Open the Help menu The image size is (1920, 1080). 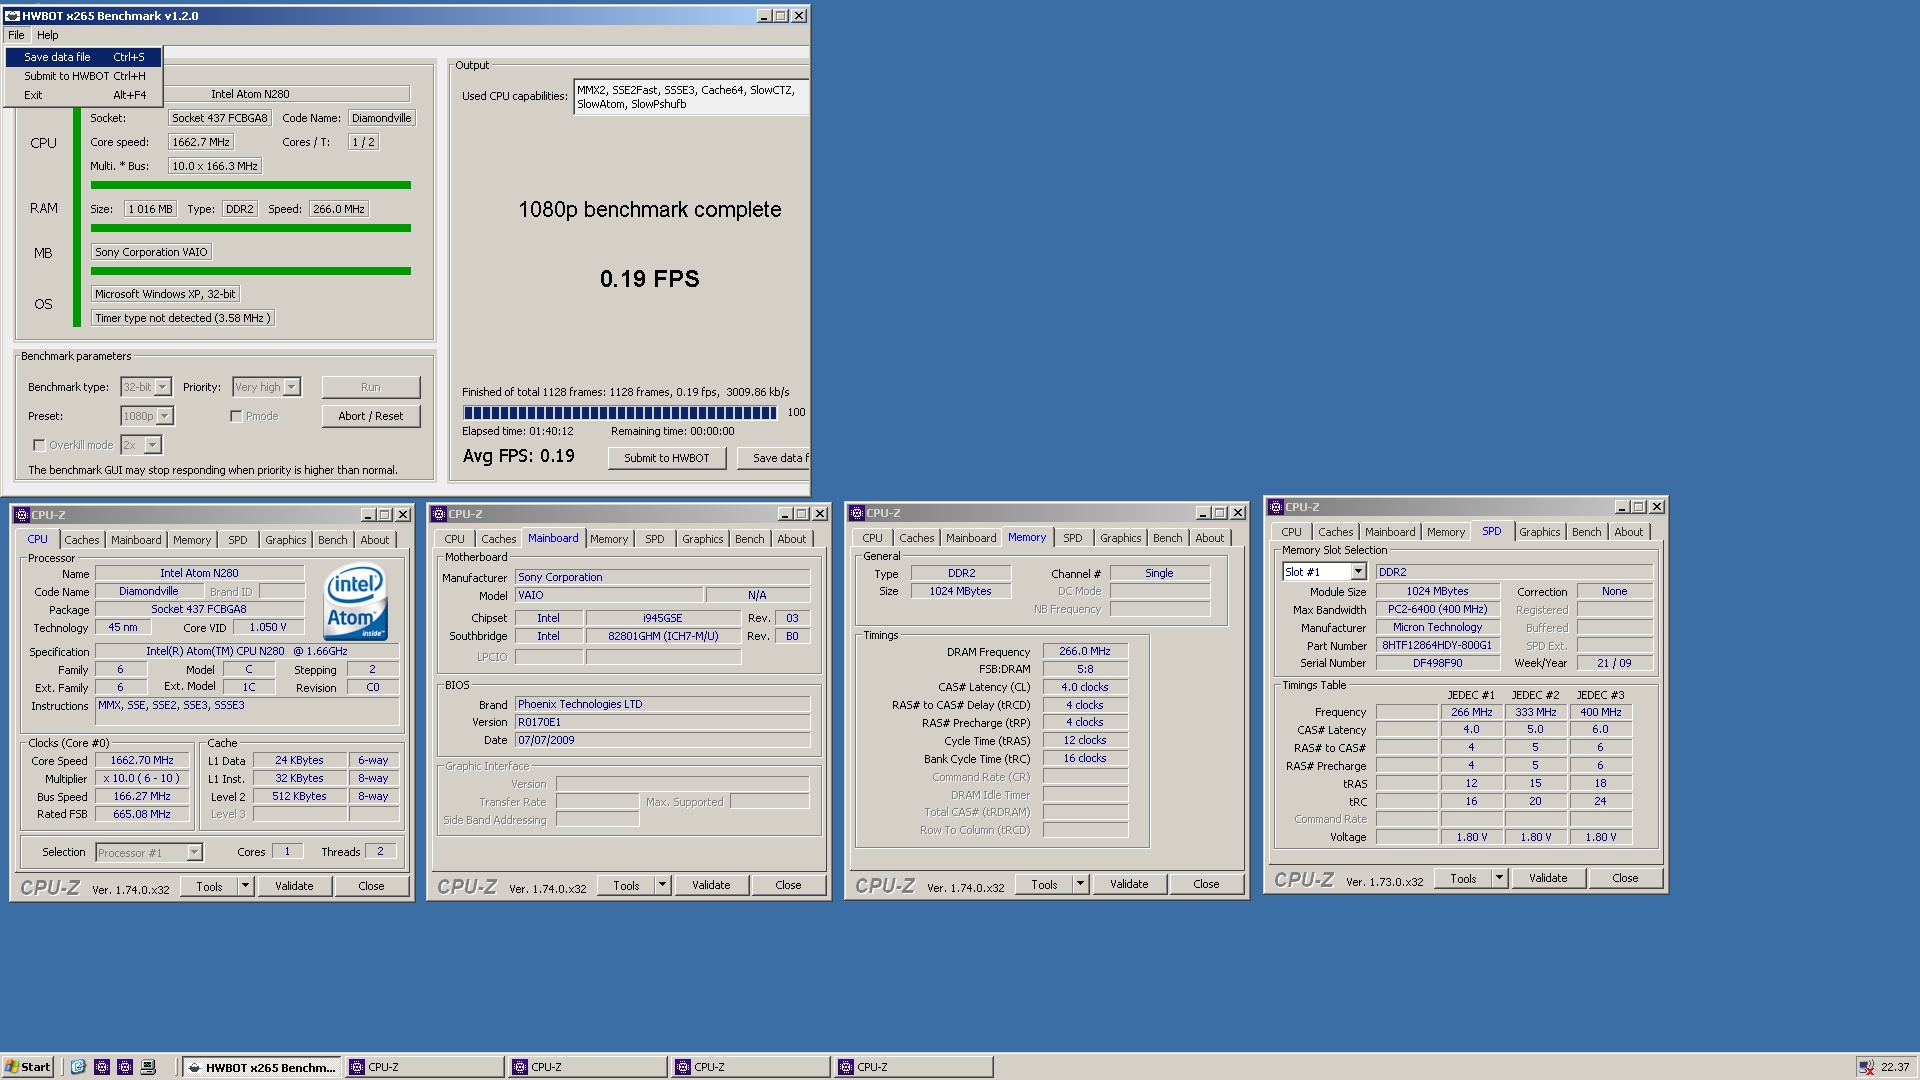[48, 35]
